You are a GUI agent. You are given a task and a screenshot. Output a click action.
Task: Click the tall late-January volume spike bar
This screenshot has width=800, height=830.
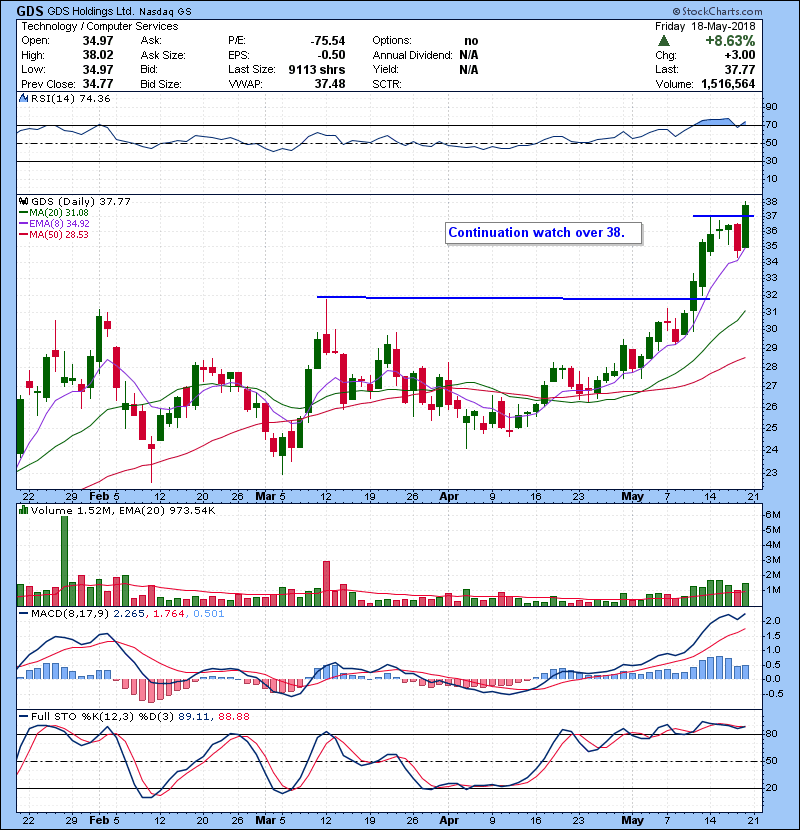pyautogui.click(x=65, y=560)
